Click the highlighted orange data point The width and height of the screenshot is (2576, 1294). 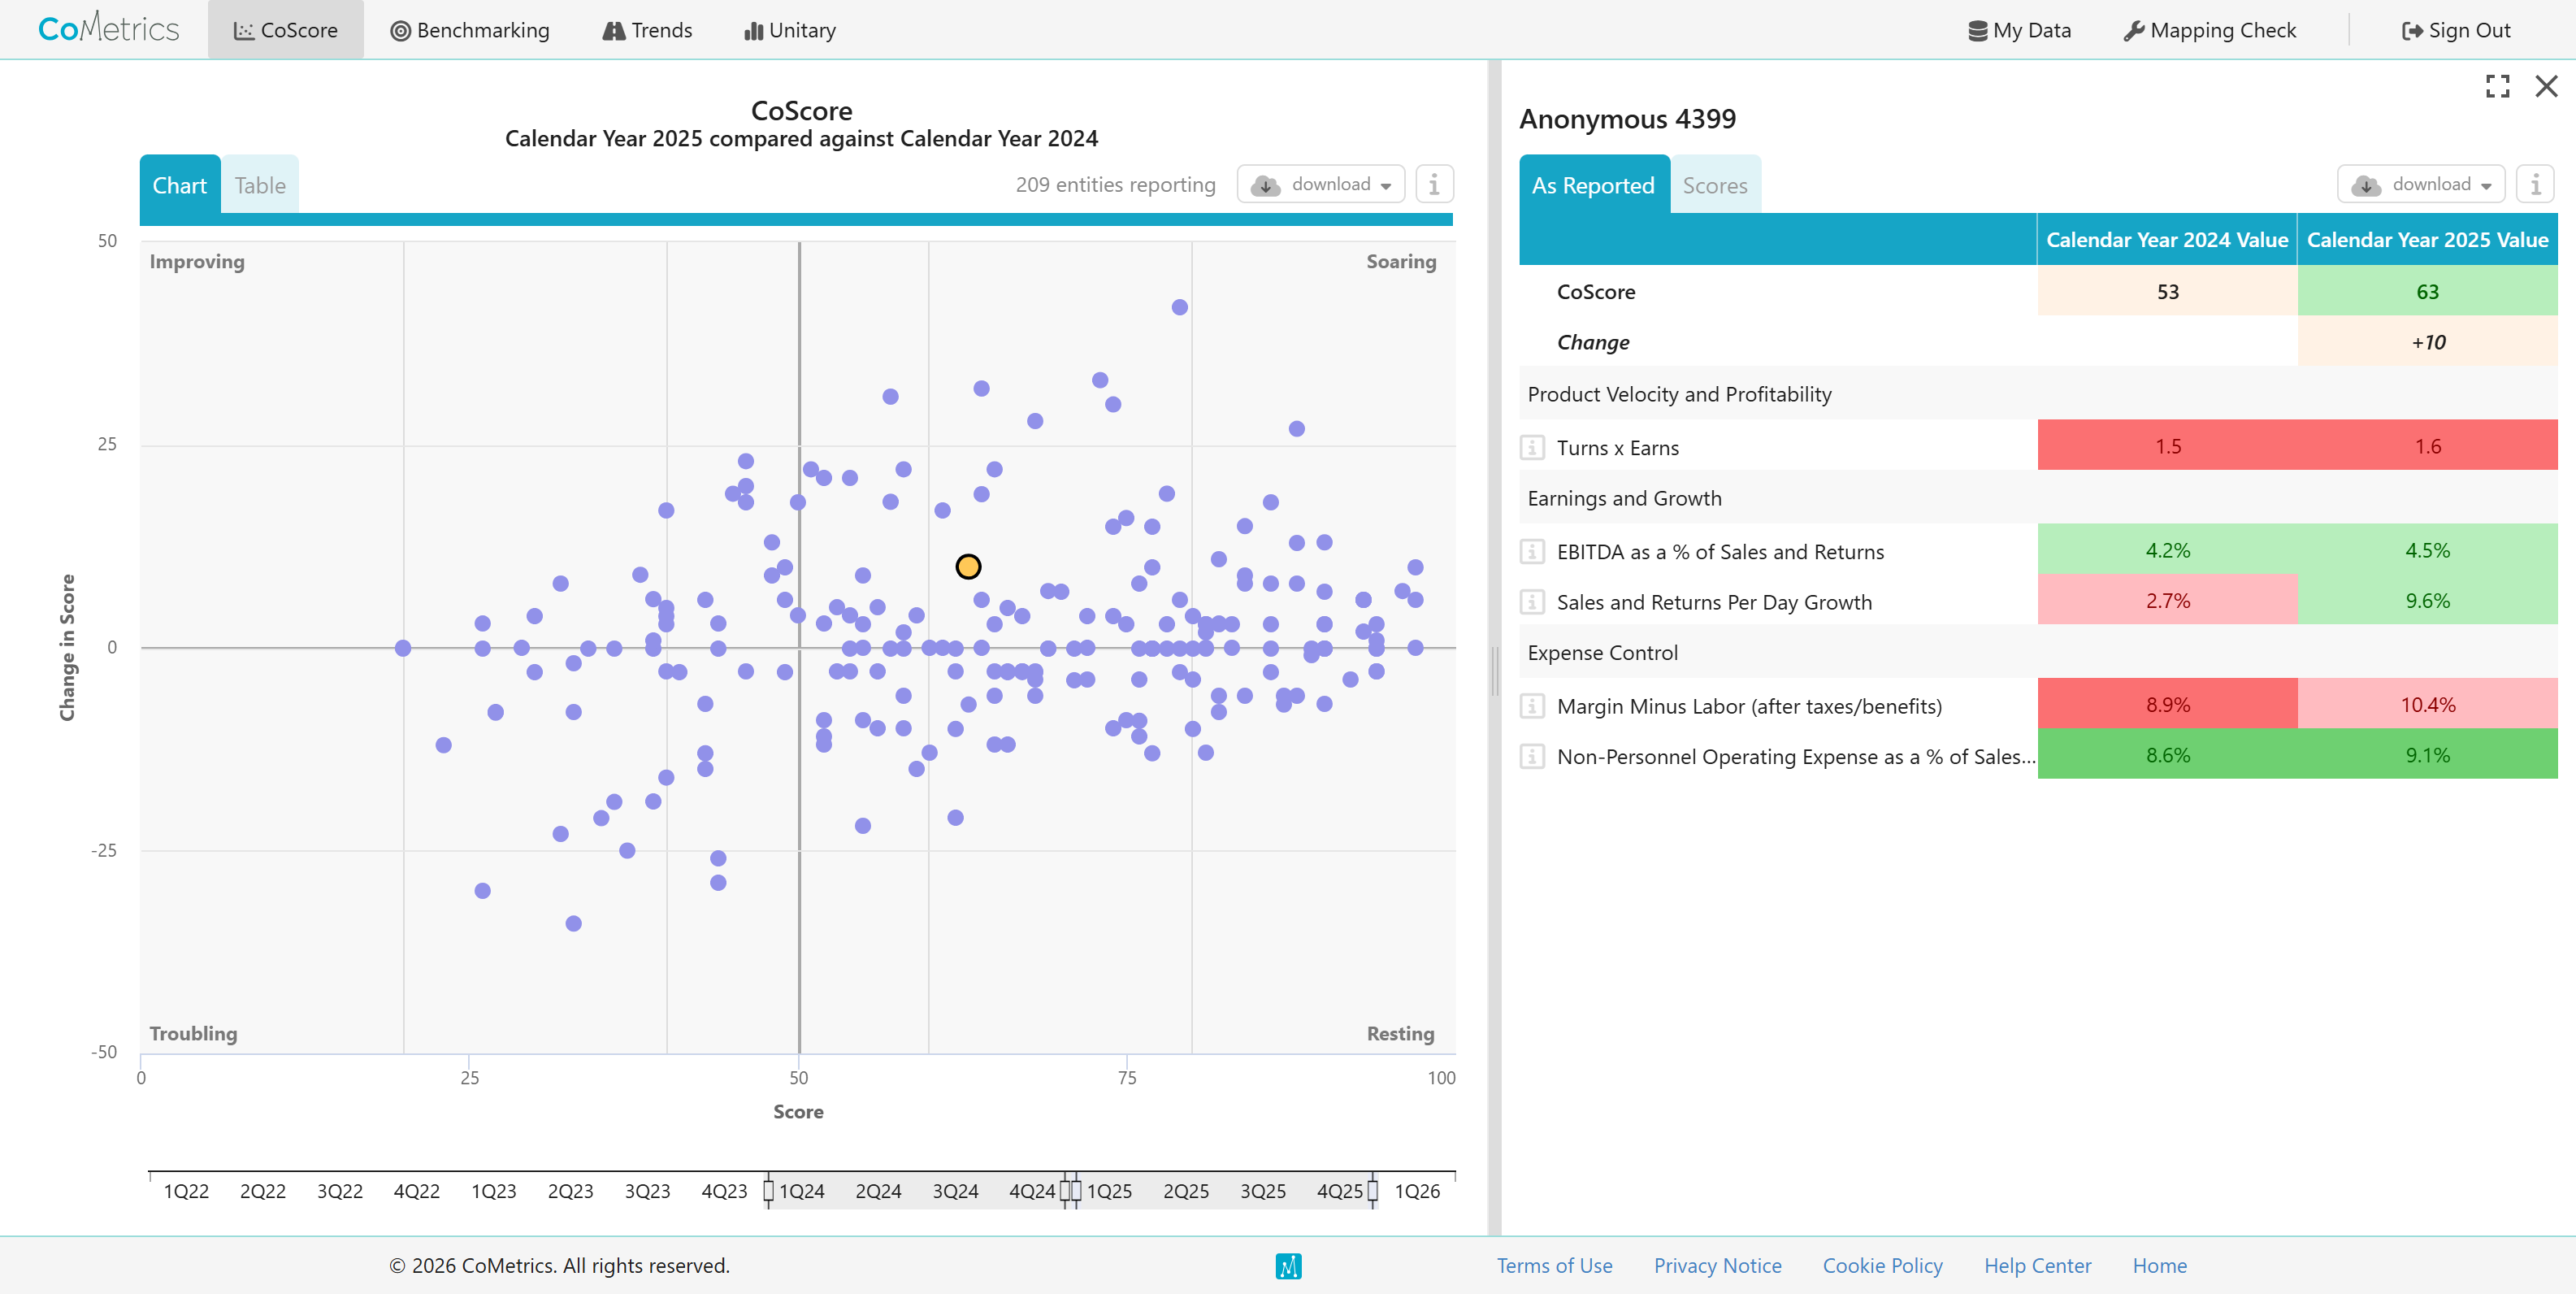968,567
